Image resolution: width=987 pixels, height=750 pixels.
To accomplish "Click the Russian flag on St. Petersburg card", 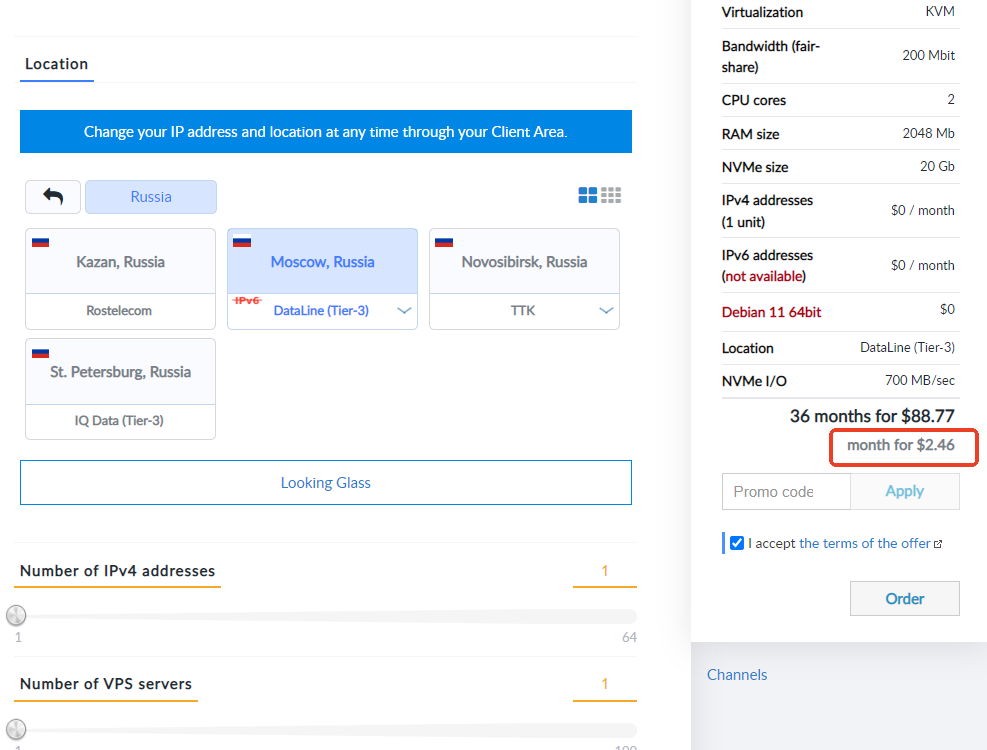I will coord(41,352).
